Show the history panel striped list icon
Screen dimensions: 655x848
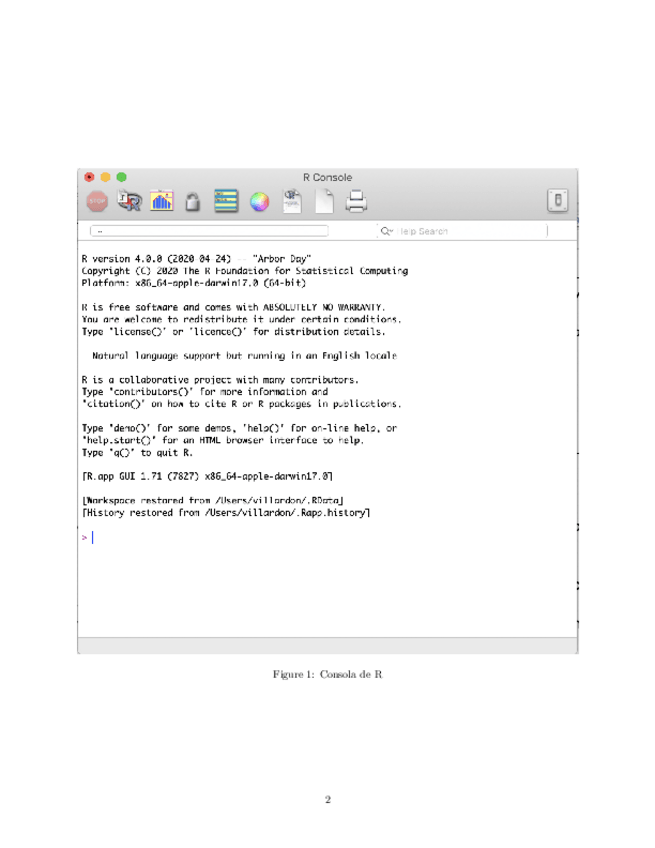coord(226,201)
